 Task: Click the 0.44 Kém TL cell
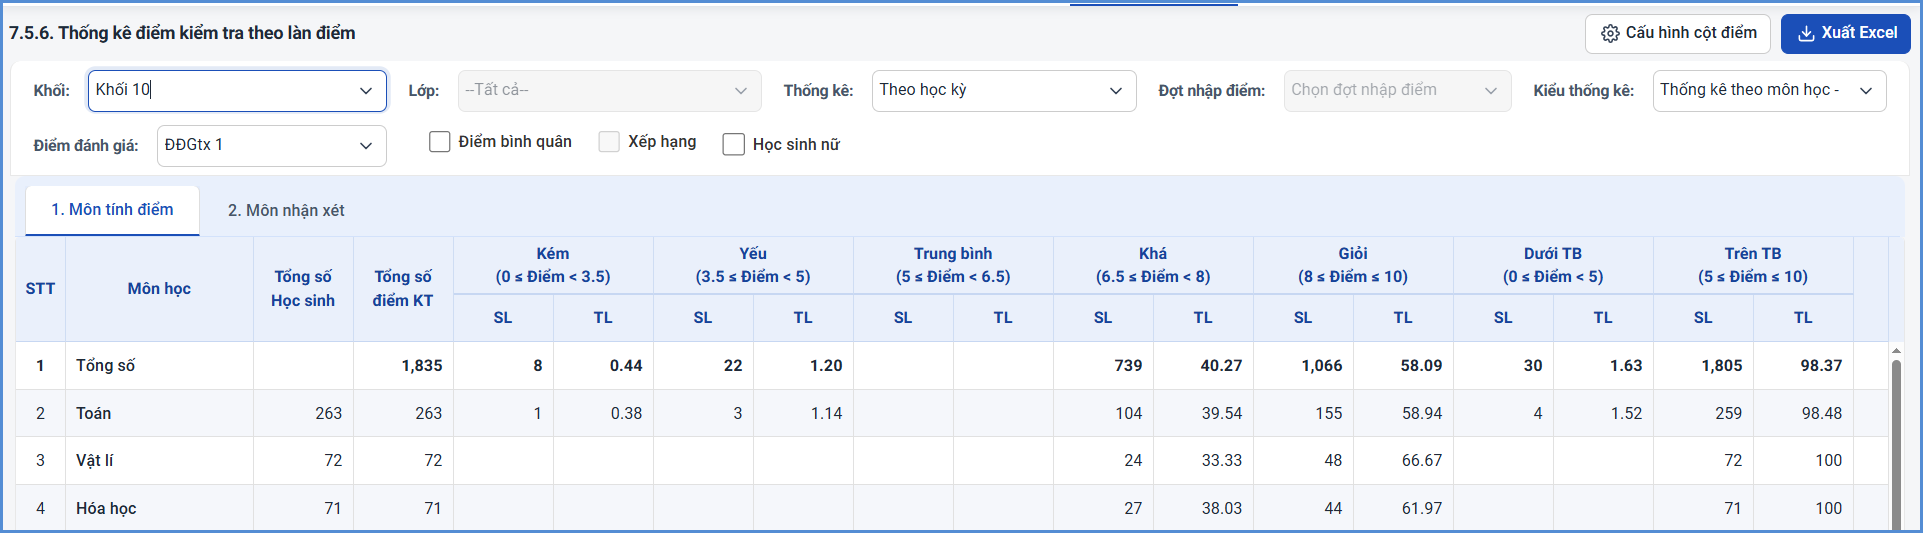(603, 366)
